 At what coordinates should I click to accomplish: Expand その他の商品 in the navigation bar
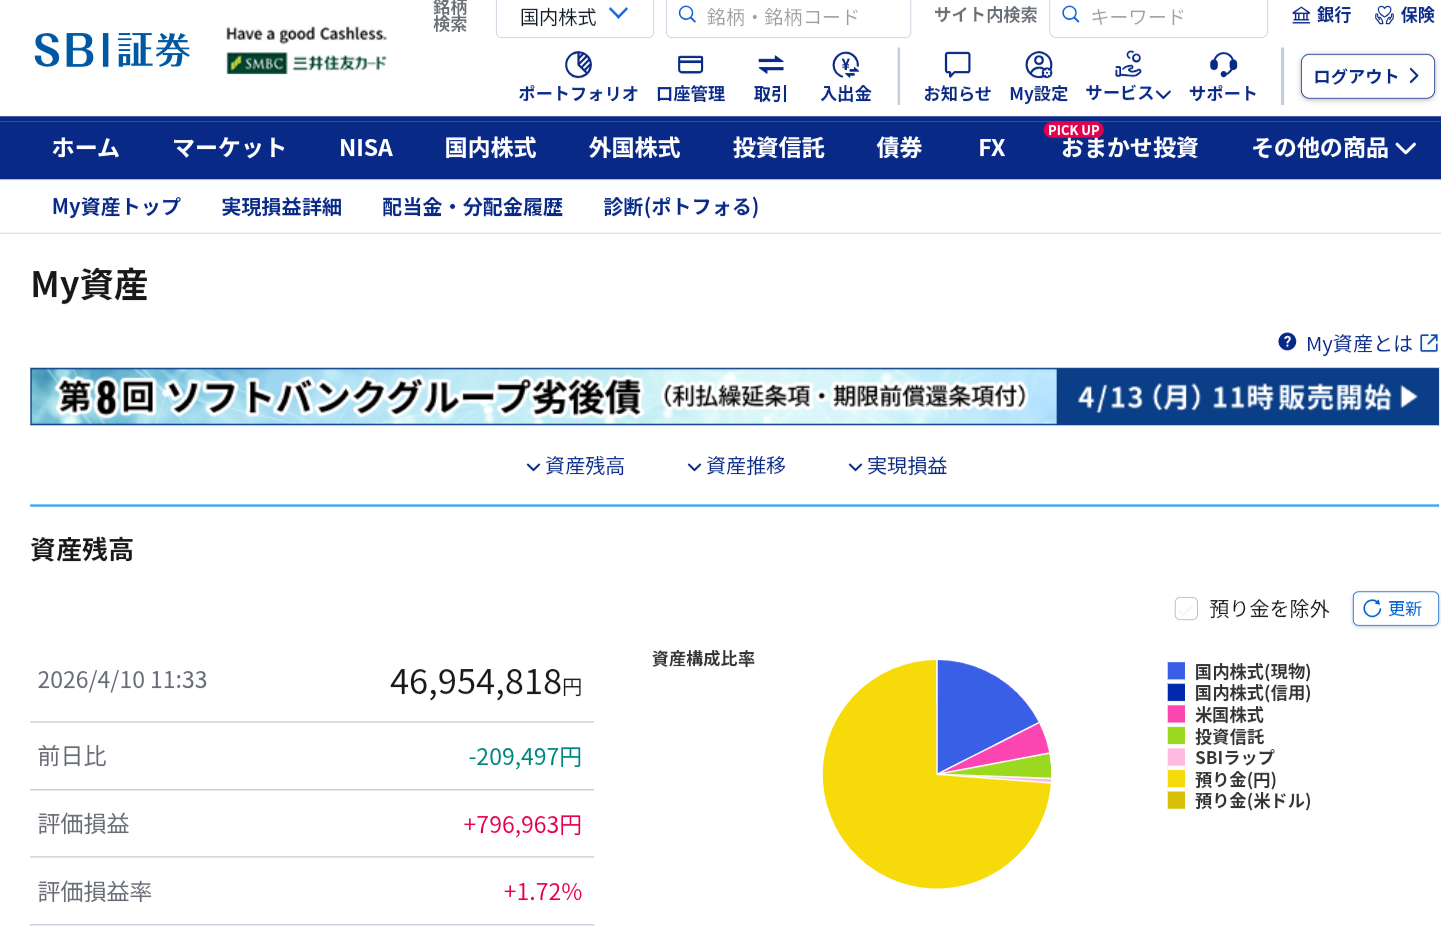(x=1333, y=148)
